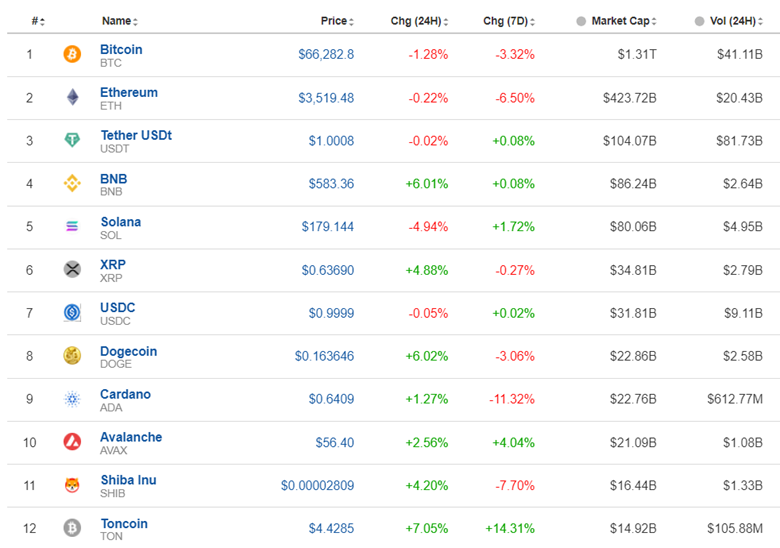The width and height of the screenshot is (780, 548).
Task: Click the Ethereum diamond logo
Action: pyautogui.click(x=73, y=97)
